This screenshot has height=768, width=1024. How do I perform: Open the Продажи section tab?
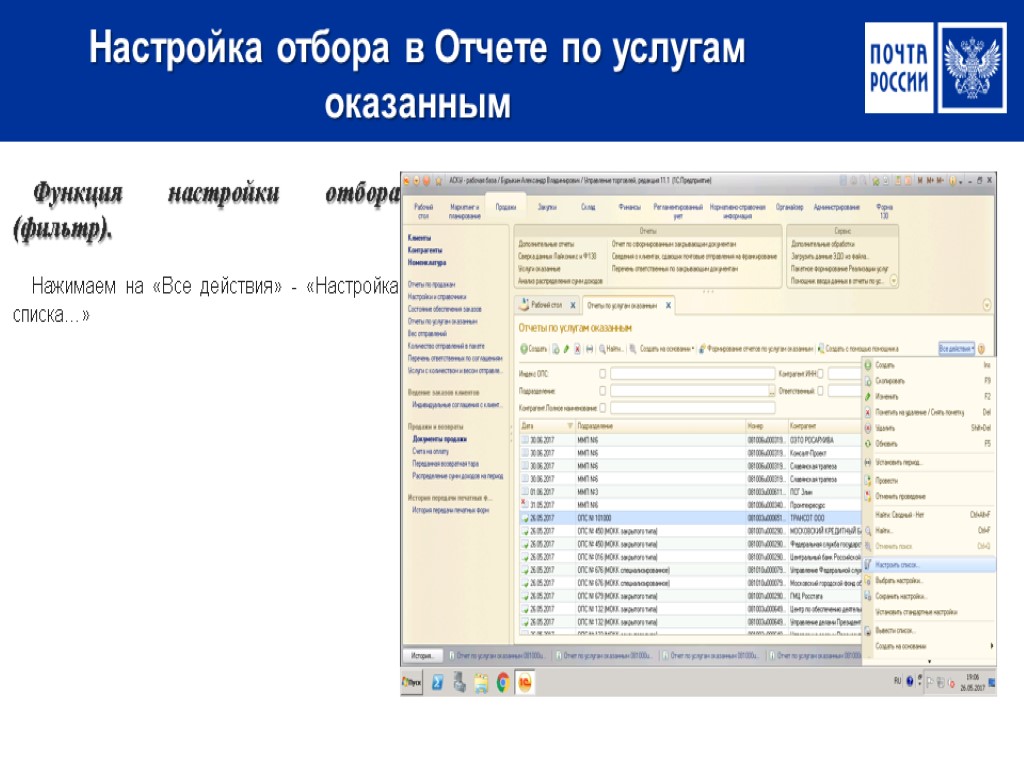click(505, 207)
